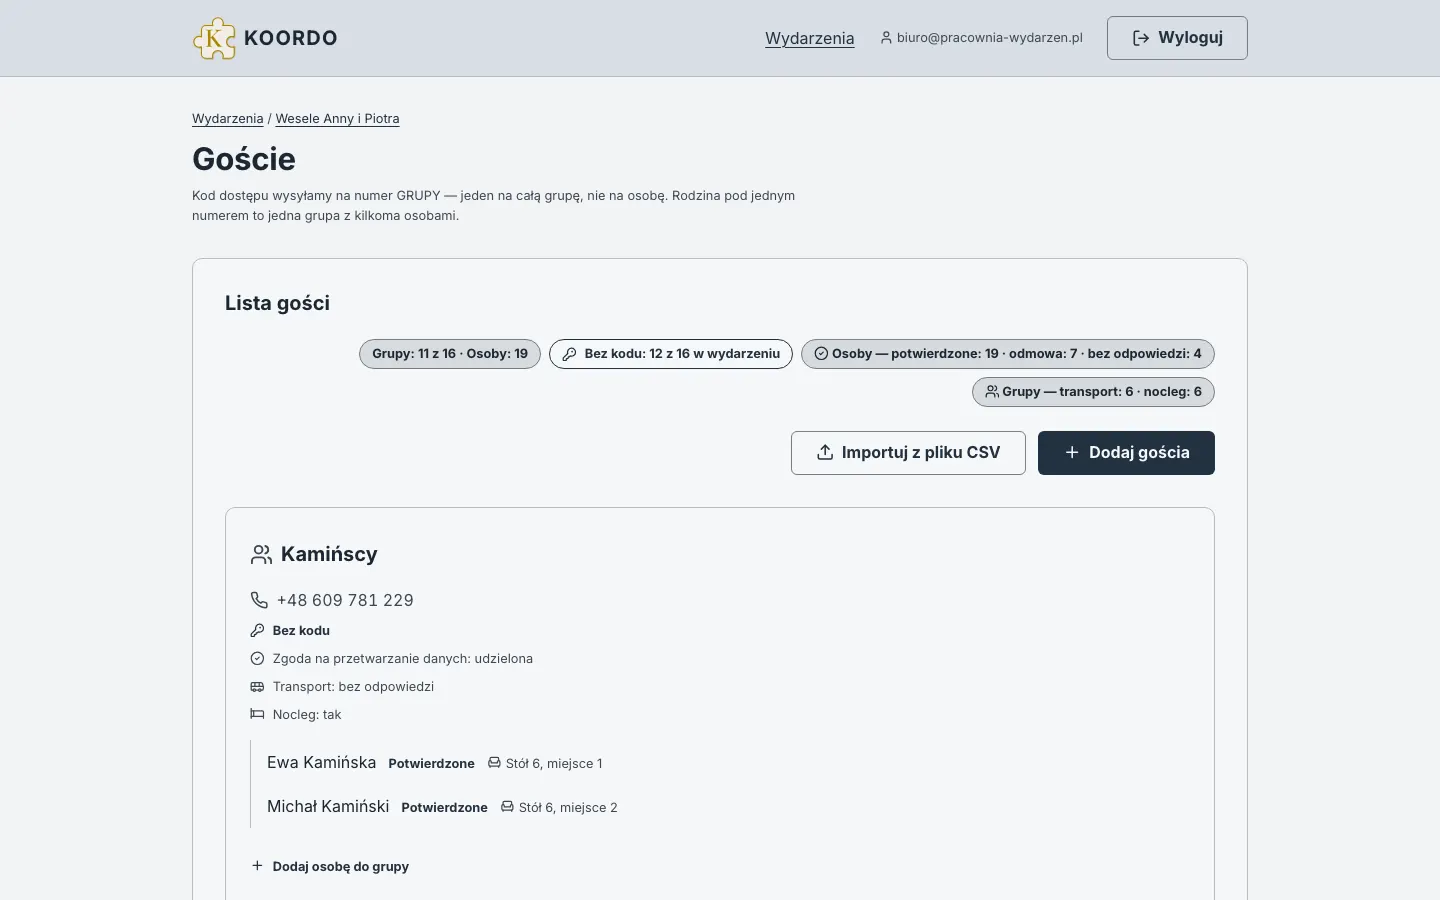1440x900 pixels.
Task: Click the Koordo puzzle logo icon
Action: pyautogui.click(x=214, y=38)
